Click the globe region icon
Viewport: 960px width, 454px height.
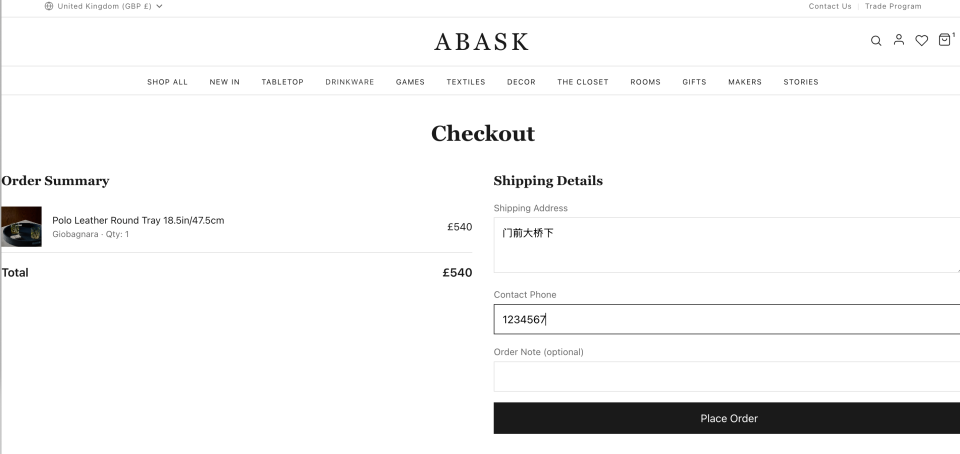[49, 6]
